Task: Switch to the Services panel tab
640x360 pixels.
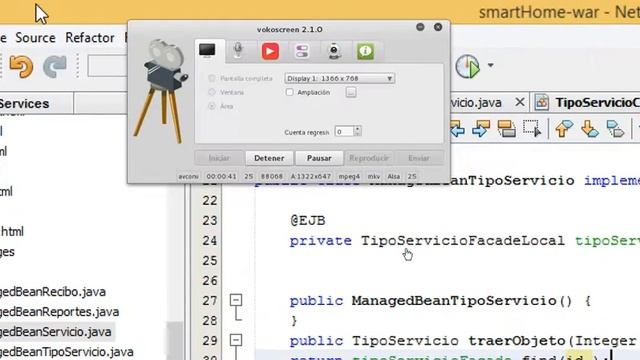Action: [x=24, y=104]
